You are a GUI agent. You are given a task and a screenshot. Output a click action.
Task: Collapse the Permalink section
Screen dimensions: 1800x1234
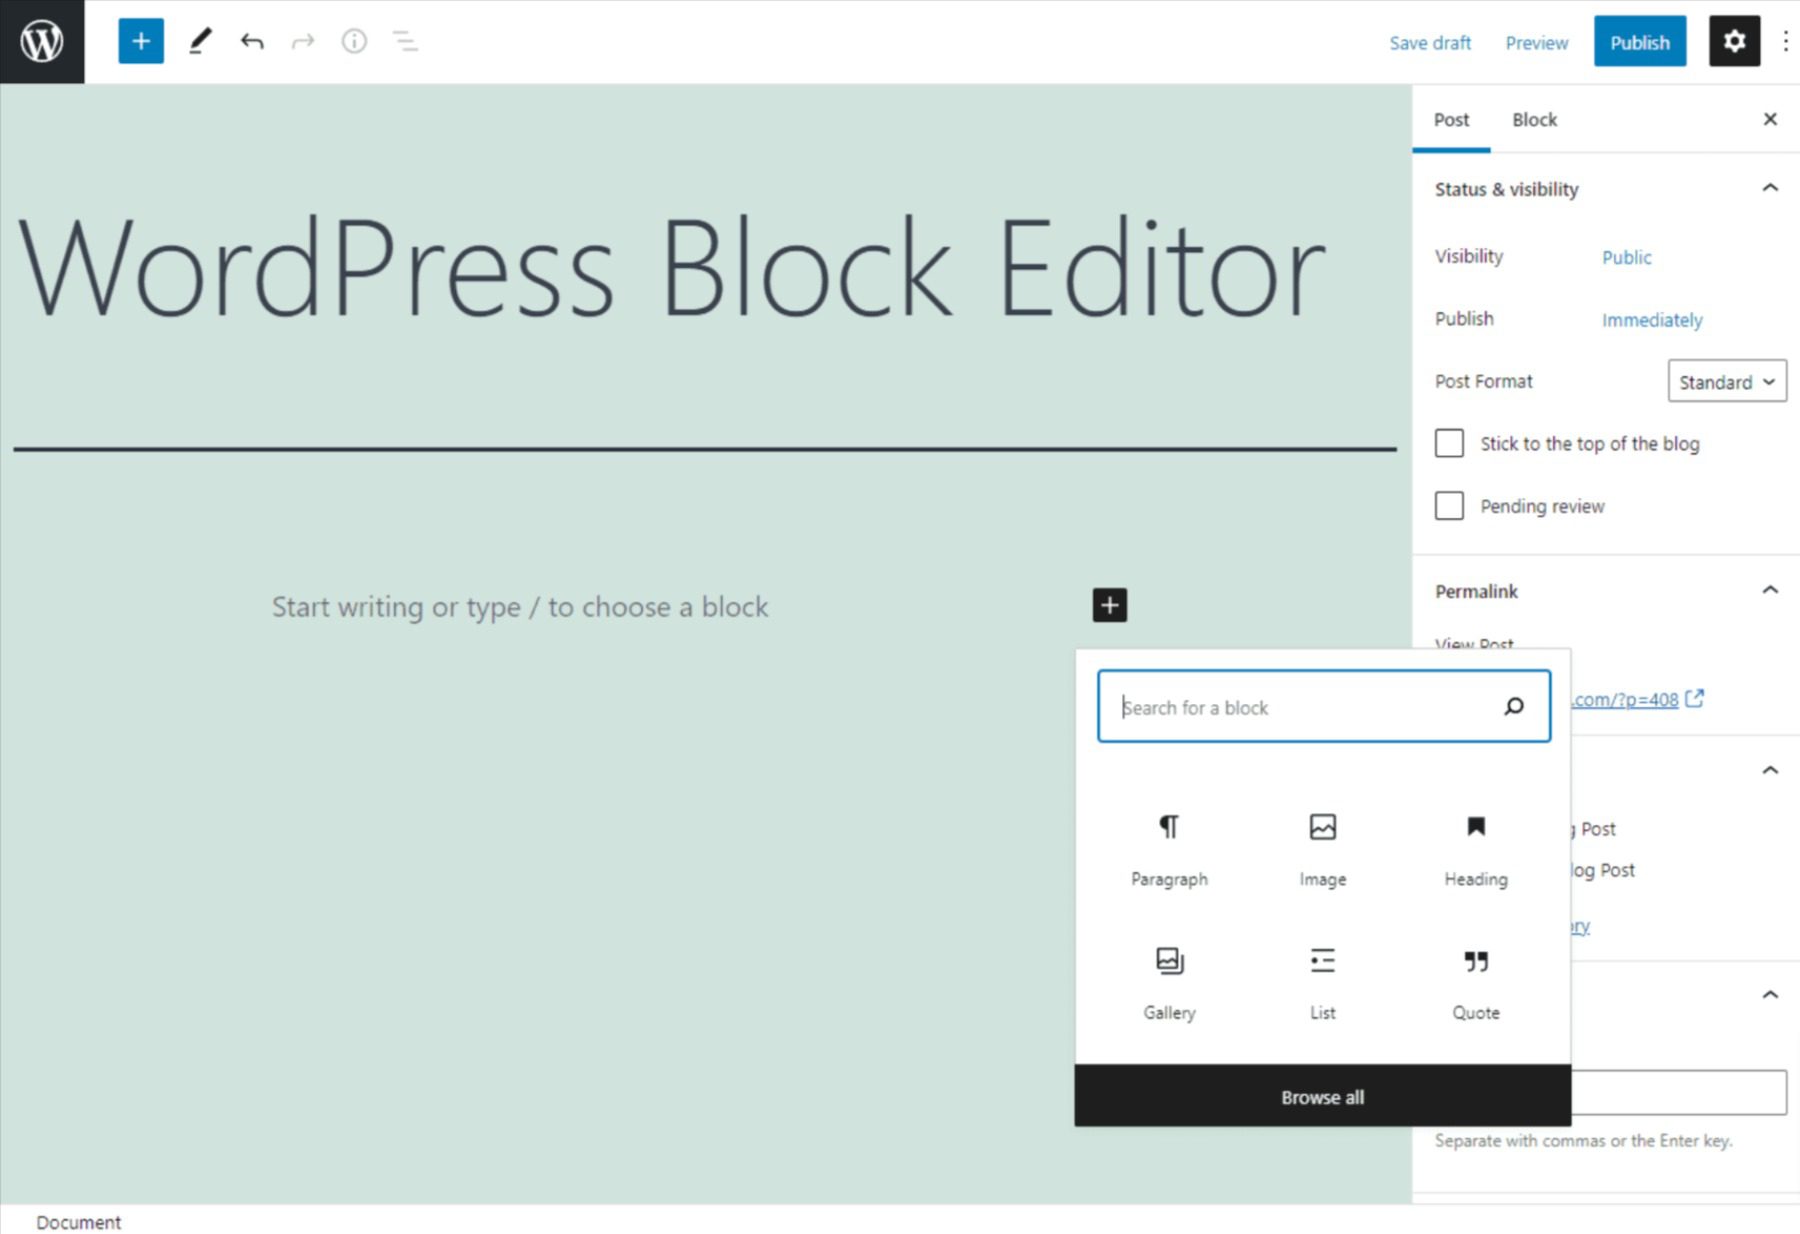[x=1770, y=590]
